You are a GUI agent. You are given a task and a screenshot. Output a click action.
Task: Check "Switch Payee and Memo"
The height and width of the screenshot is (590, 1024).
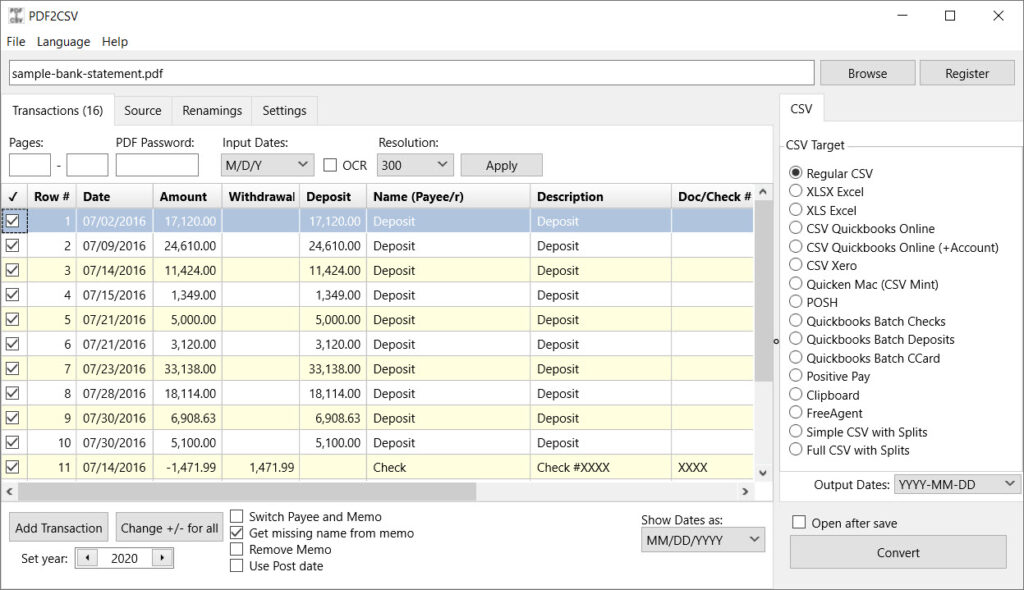[236, 517]
